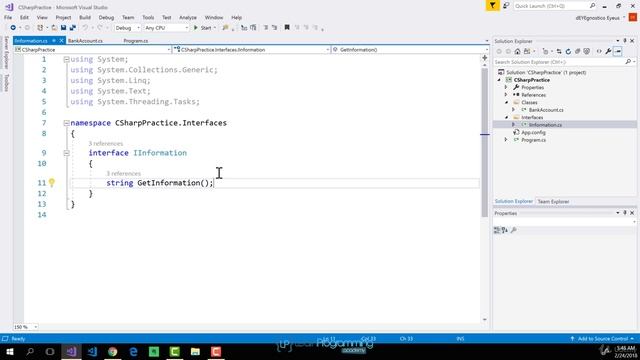Click the Open File toolbar icon

tap(54, 28)
